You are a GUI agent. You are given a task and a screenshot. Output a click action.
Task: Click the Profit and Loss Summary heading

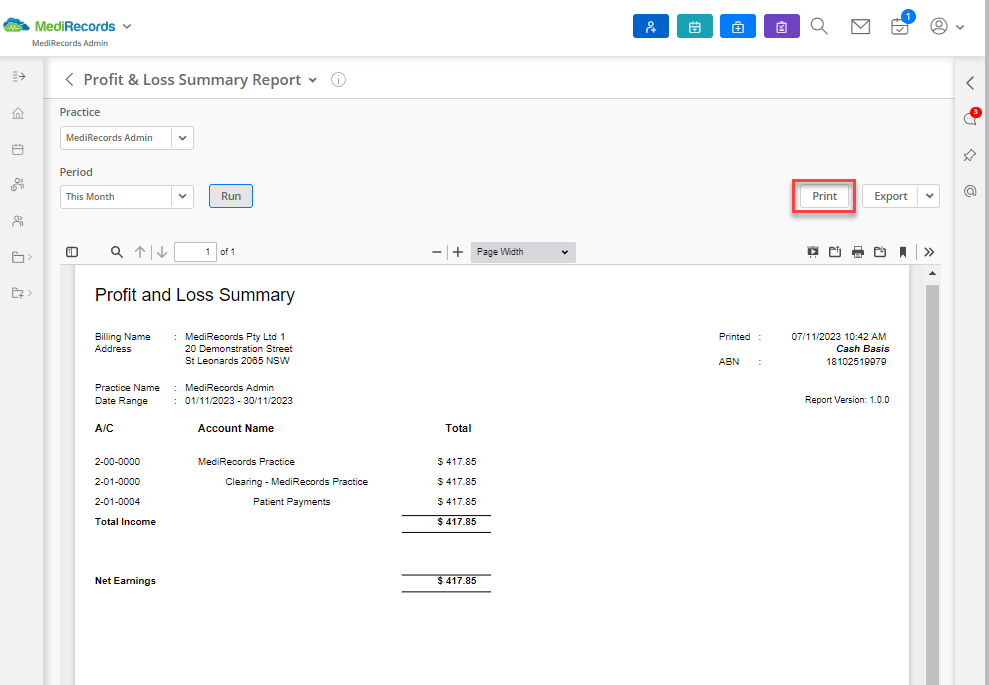coord(195,295)
